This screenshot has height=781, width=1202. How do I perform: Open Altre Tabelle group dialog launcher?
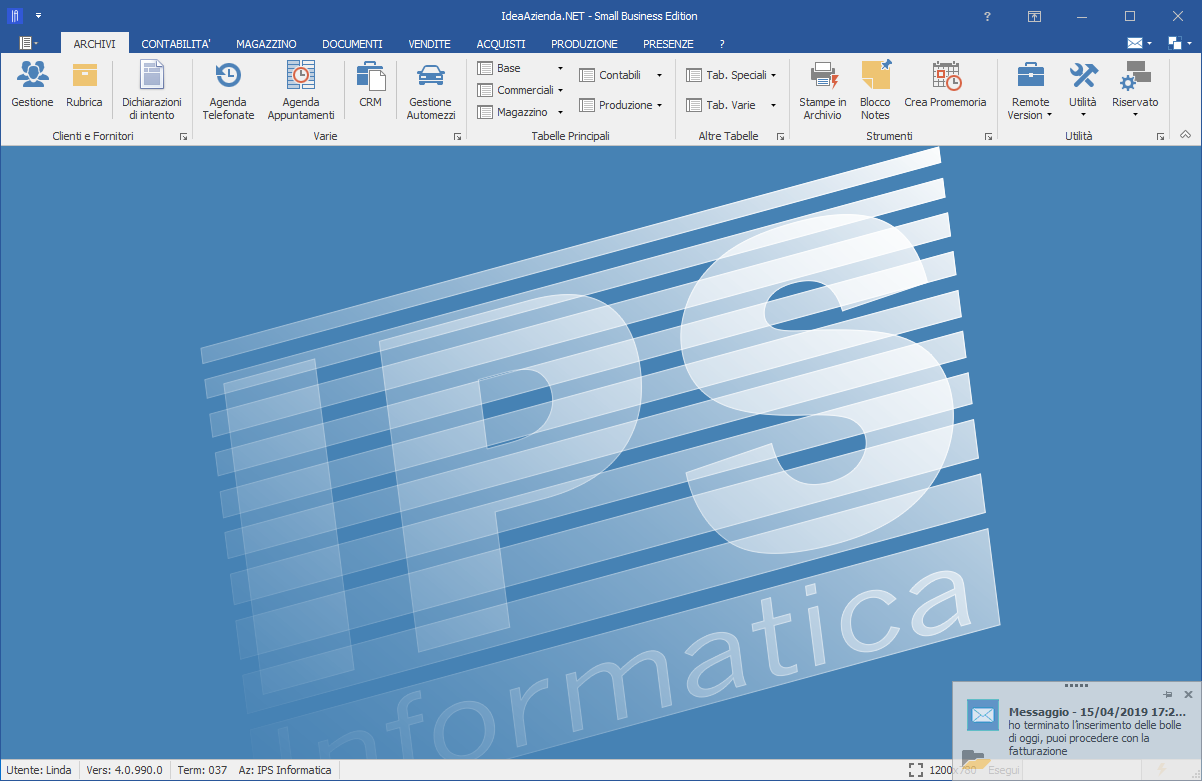tap(780, 136)
